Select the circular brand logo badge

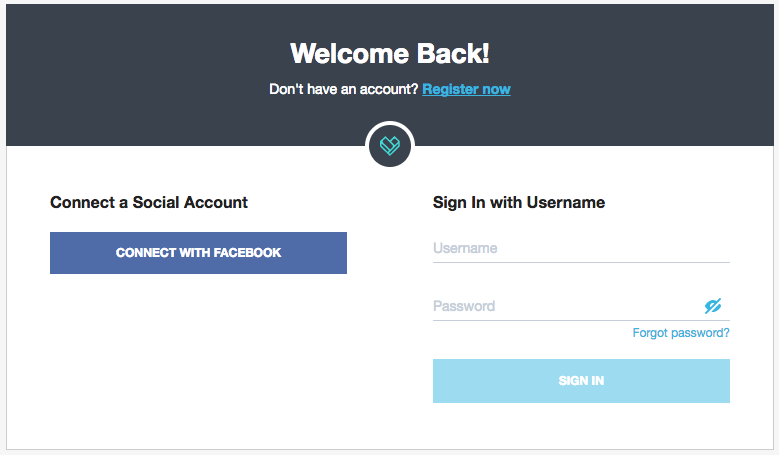click(389, 146)
